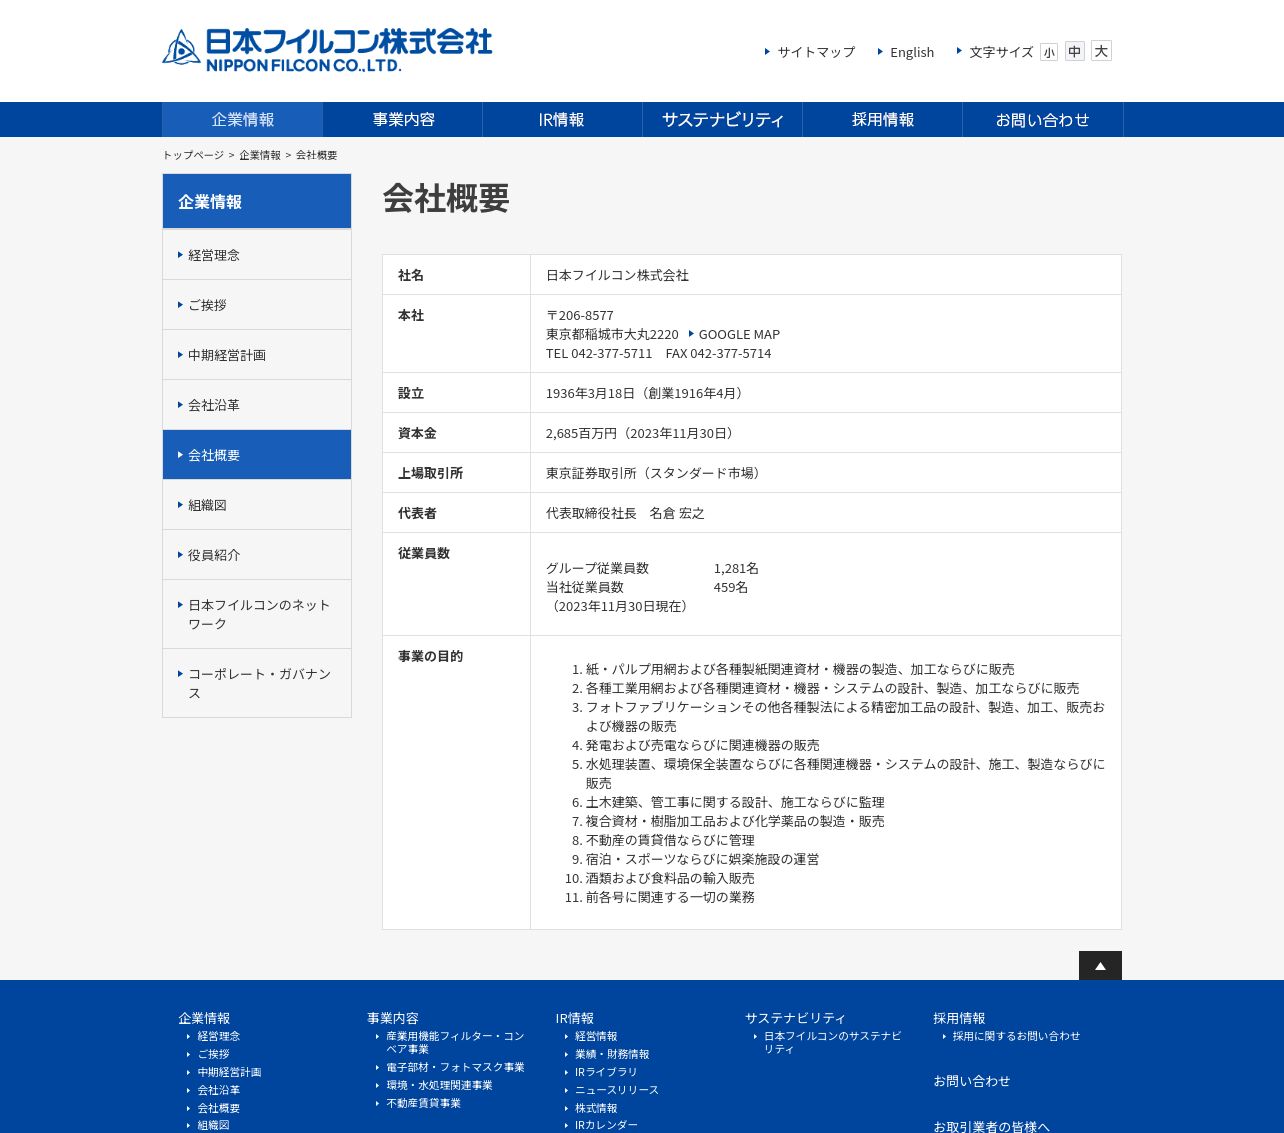
Task: Click the back-to-top arrow button
Action: (1100, 965)
